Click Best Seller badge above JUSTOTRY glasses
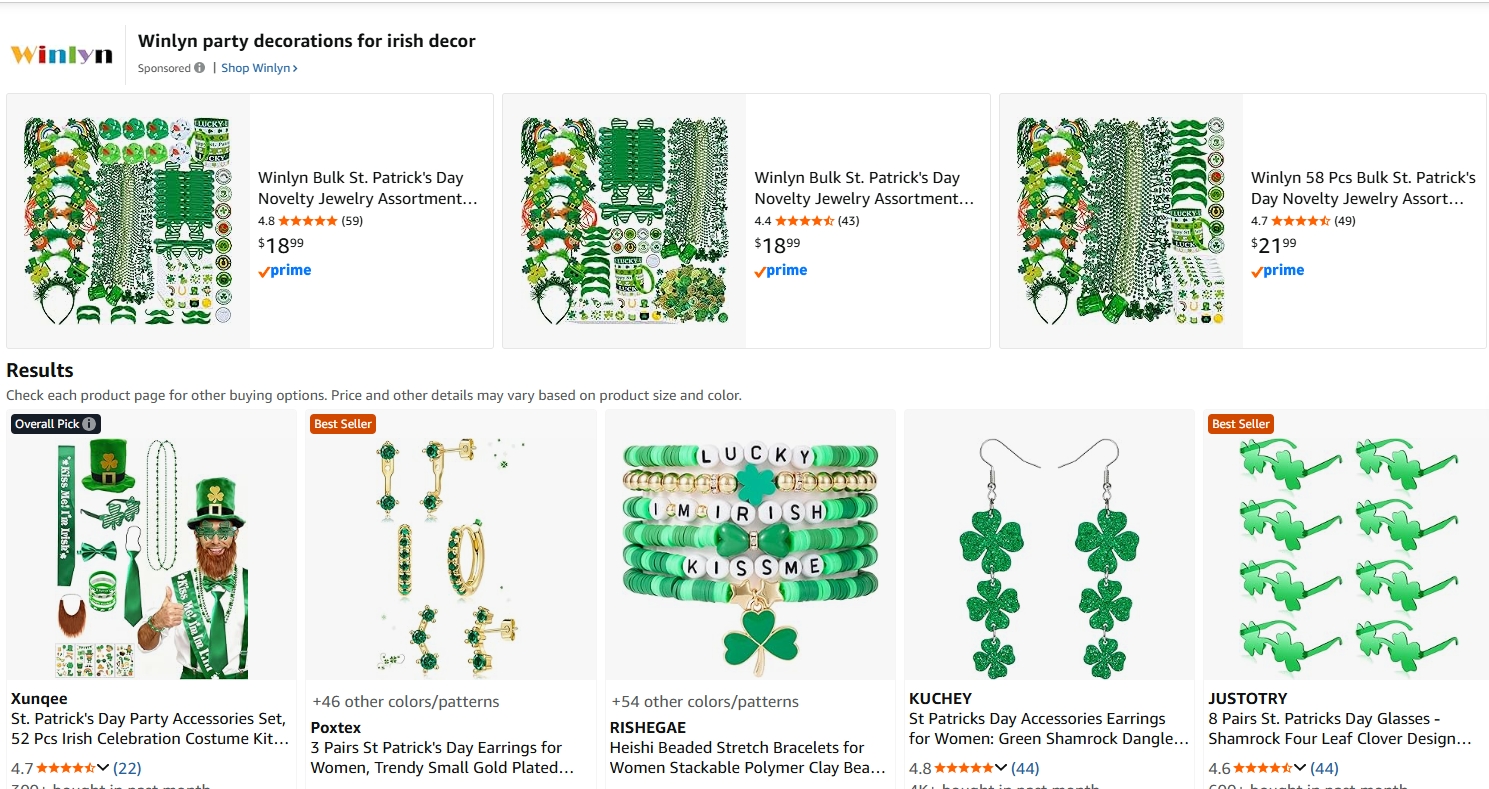Image resolution: width=1489 pixels, height=789 pixels. tap(1240, 424)
